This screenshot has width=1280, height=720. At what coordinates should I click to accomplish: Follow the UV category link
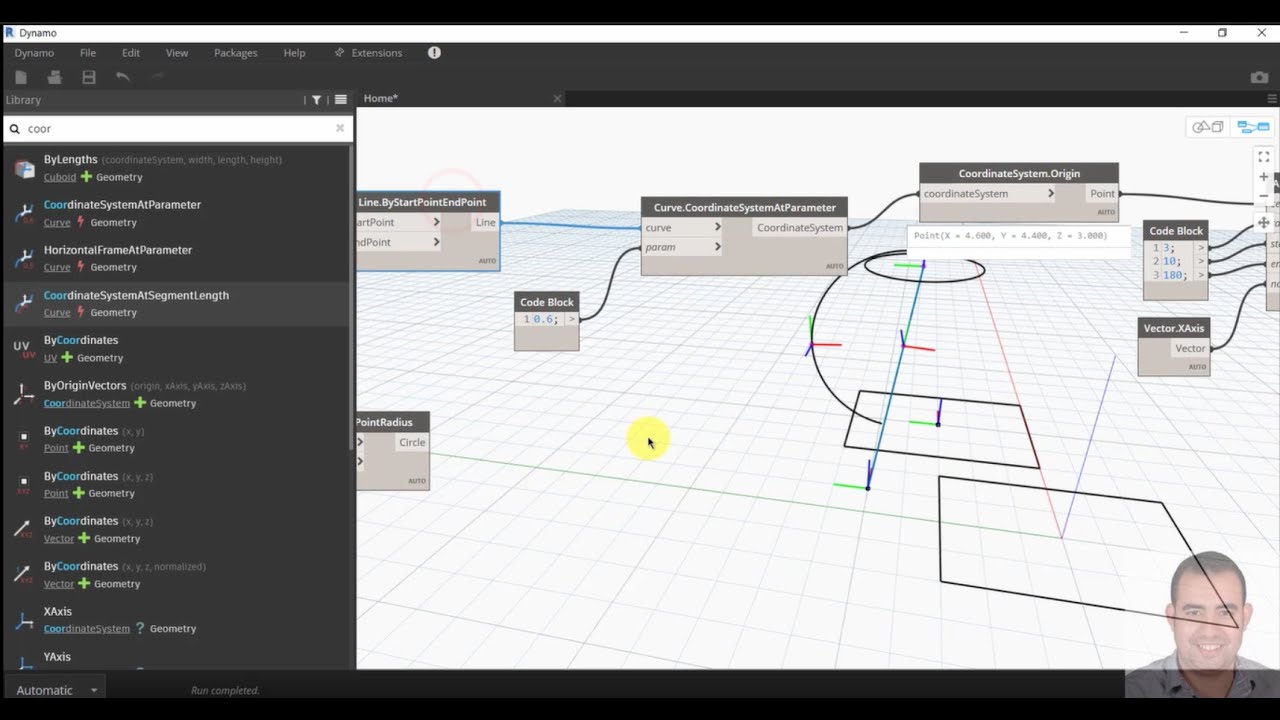point(50,358)
